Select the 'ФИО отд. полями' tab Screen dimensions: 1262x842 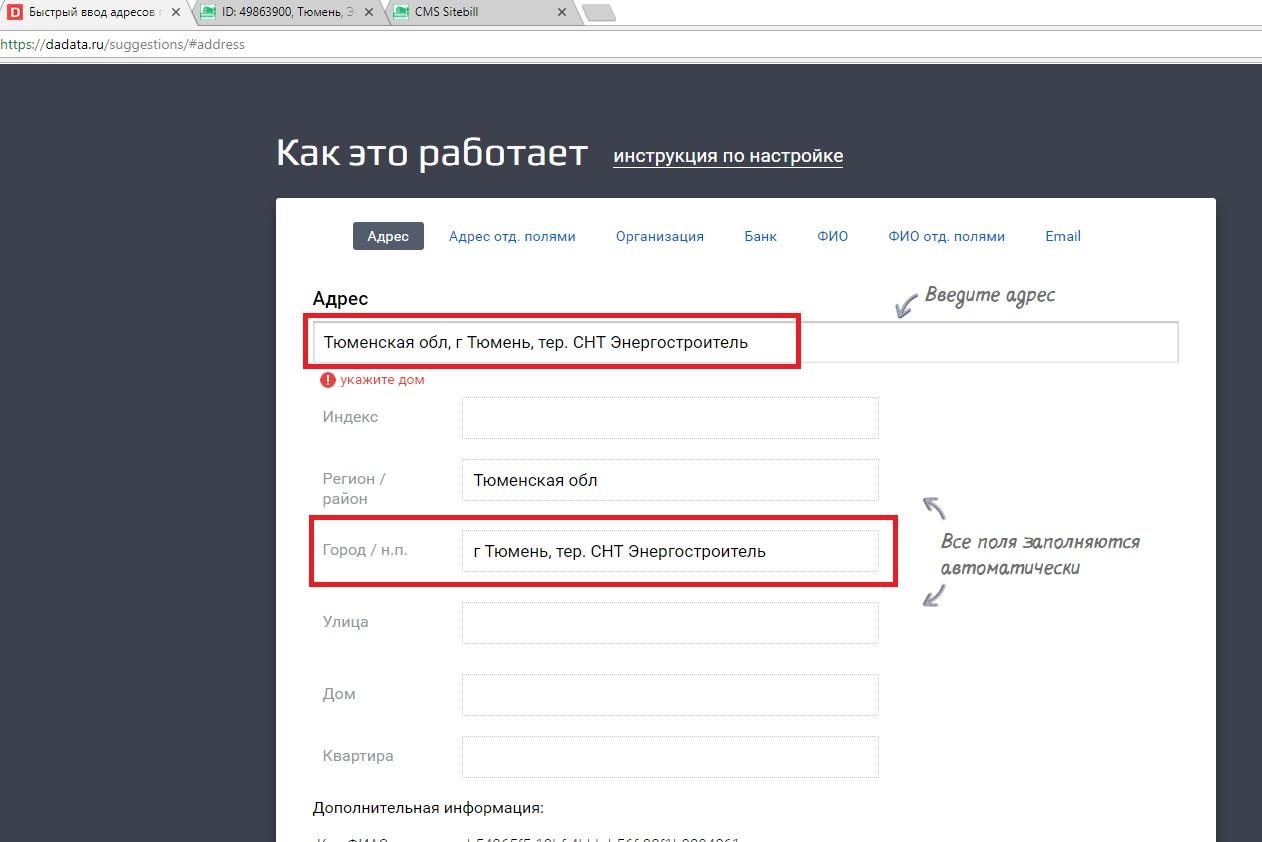pos(946,236)
